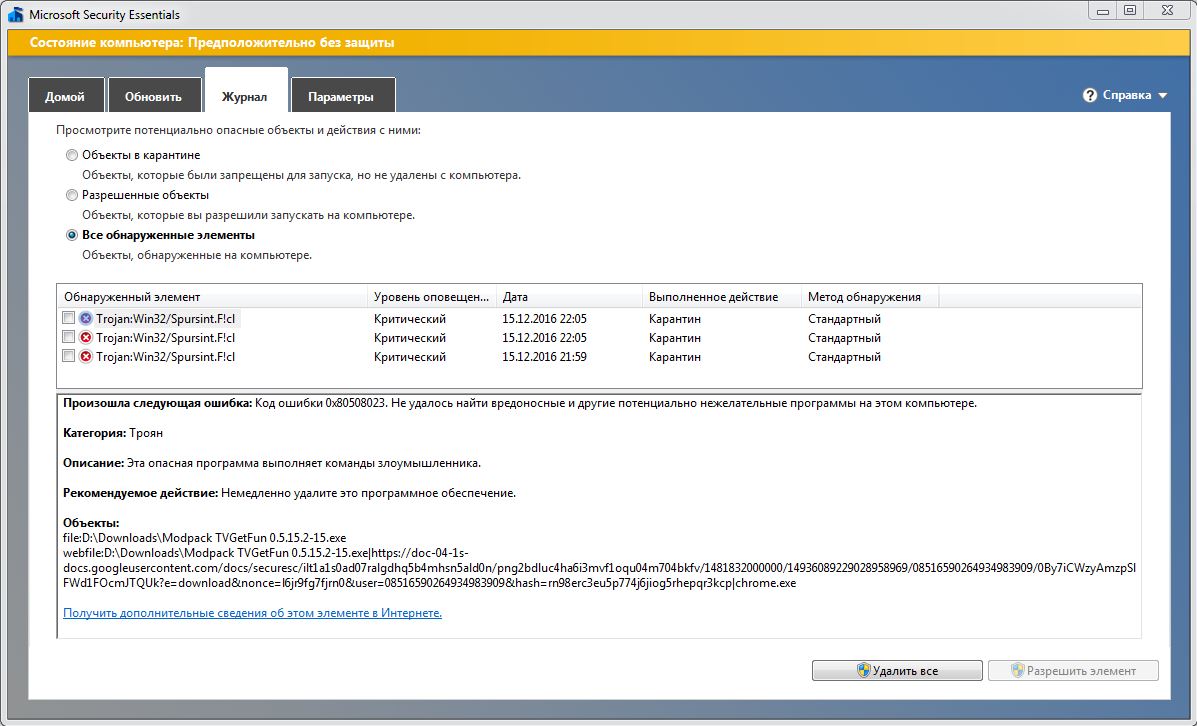This screenshot has width=1197, height=726.
Task: Open the Обновить tab
Action: coord(153,95)
